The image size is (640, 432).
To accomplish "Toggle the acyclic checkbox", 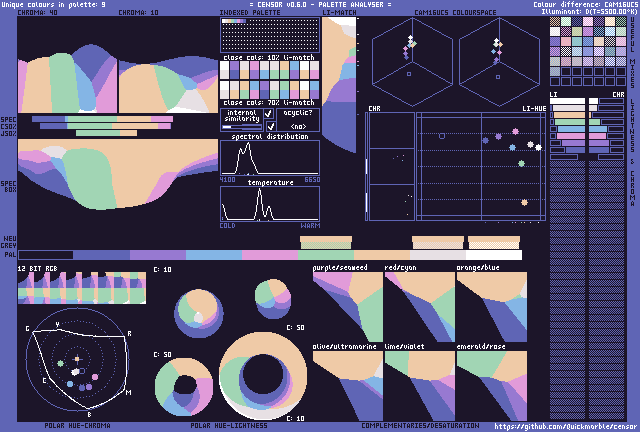I will coord(269,127).
